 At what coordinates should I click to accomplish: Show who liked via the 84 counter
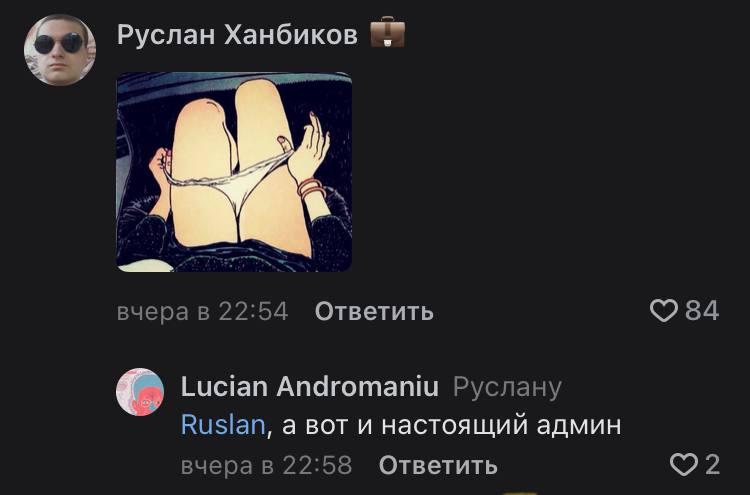(702, 311)
